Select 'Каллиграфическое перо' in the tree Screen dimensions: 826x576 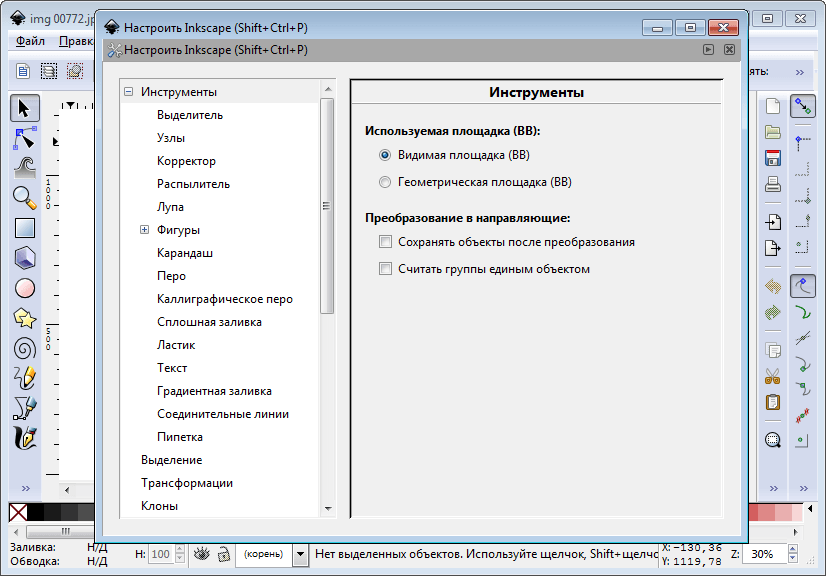pyautogui.click(x=225, y=299)
